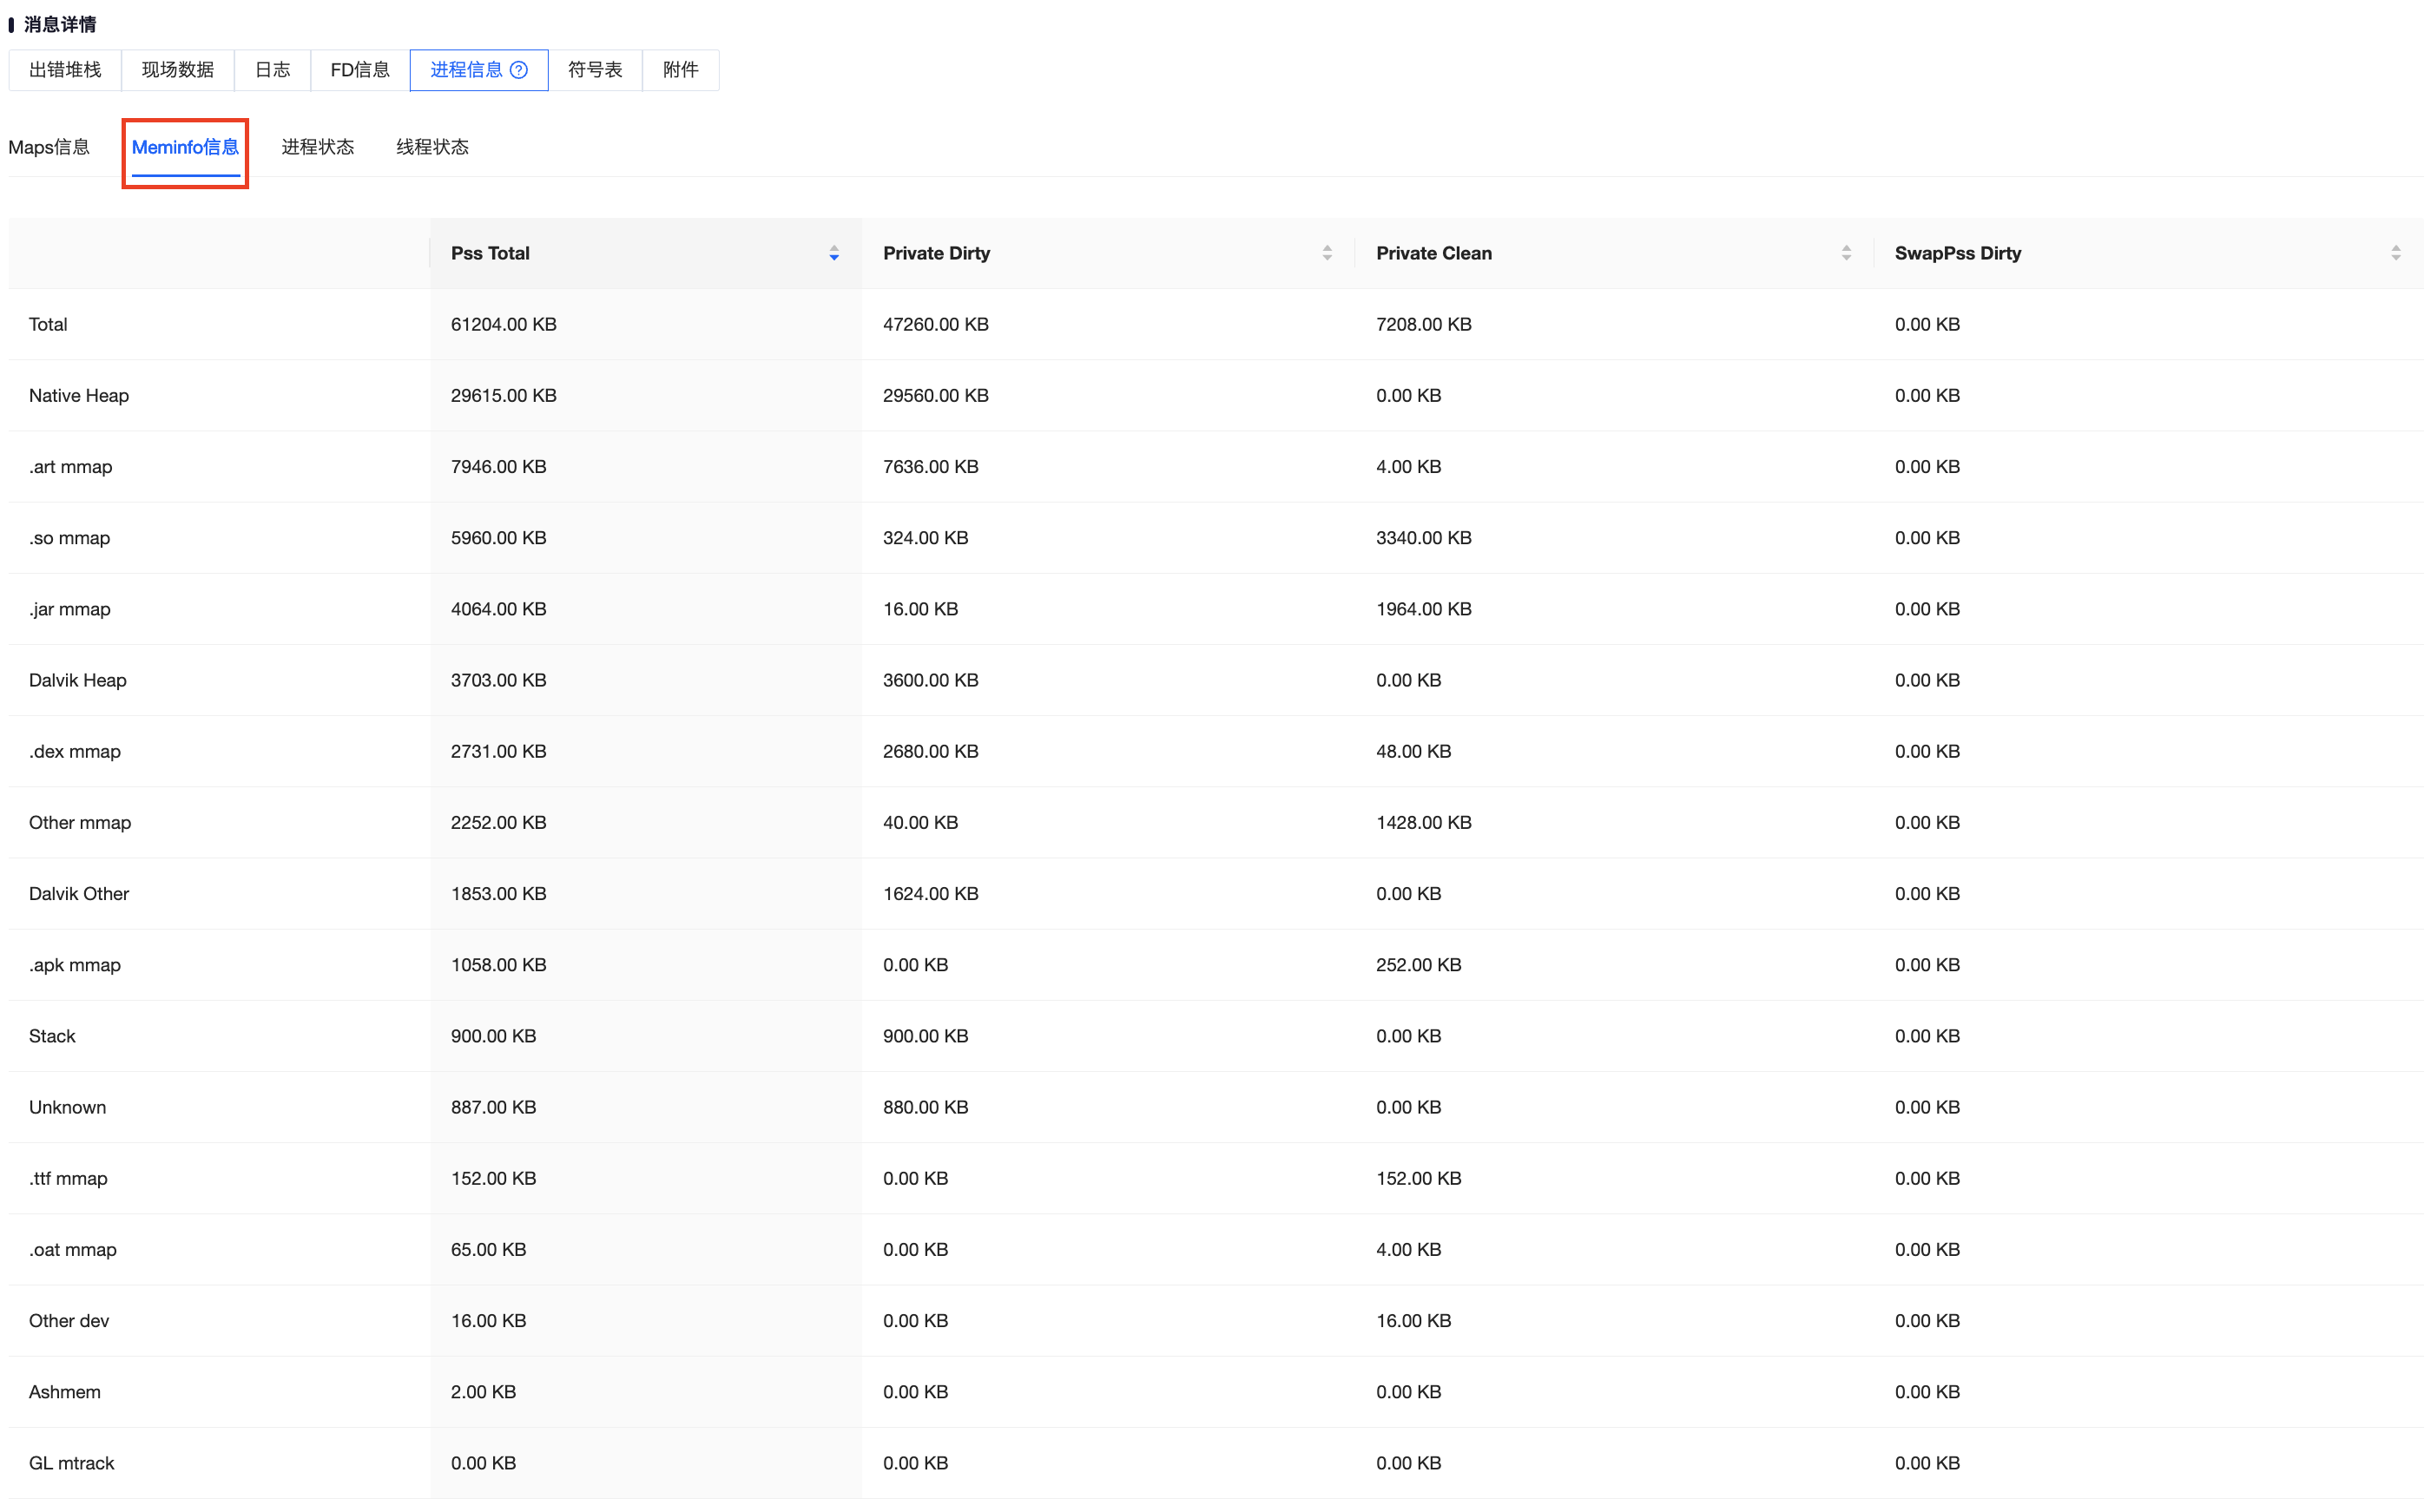Sort by Private Clean column arrows

point(1846,254)
